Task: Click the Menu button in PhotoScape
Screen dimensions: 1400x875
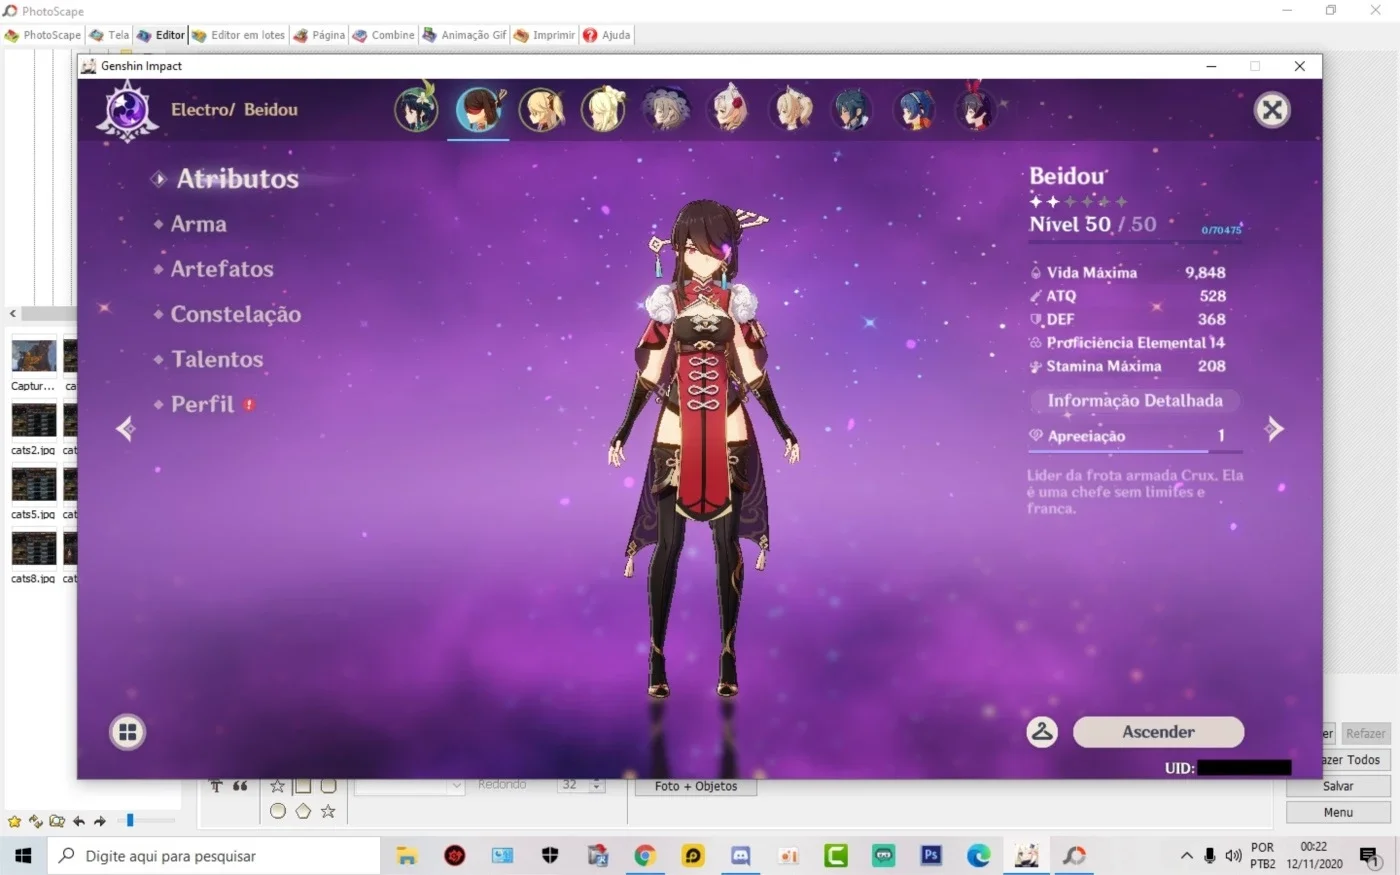Action: 1338,812
